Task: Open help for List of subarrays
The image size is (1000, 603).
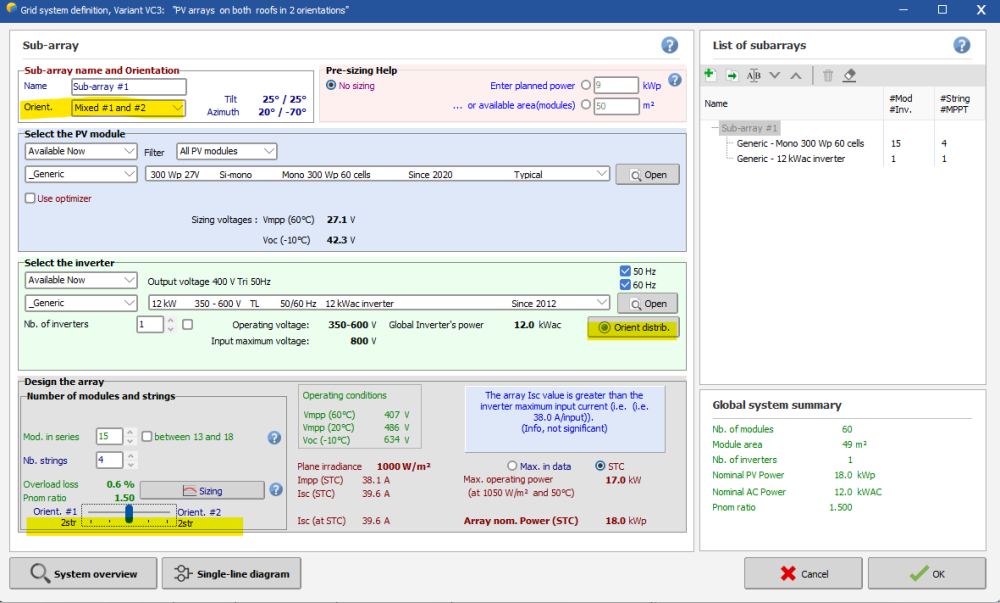Action: pos(961,45)
